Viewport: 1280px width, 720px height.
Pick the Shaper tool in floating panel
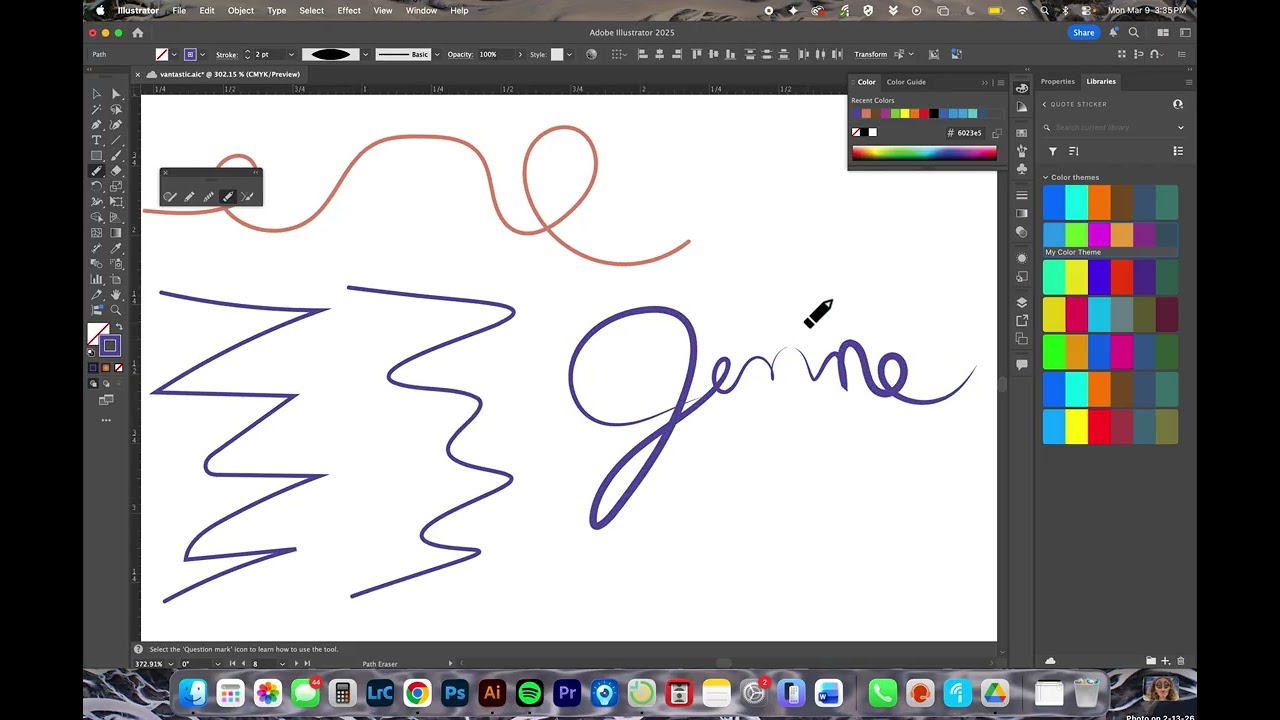[170, 197]
